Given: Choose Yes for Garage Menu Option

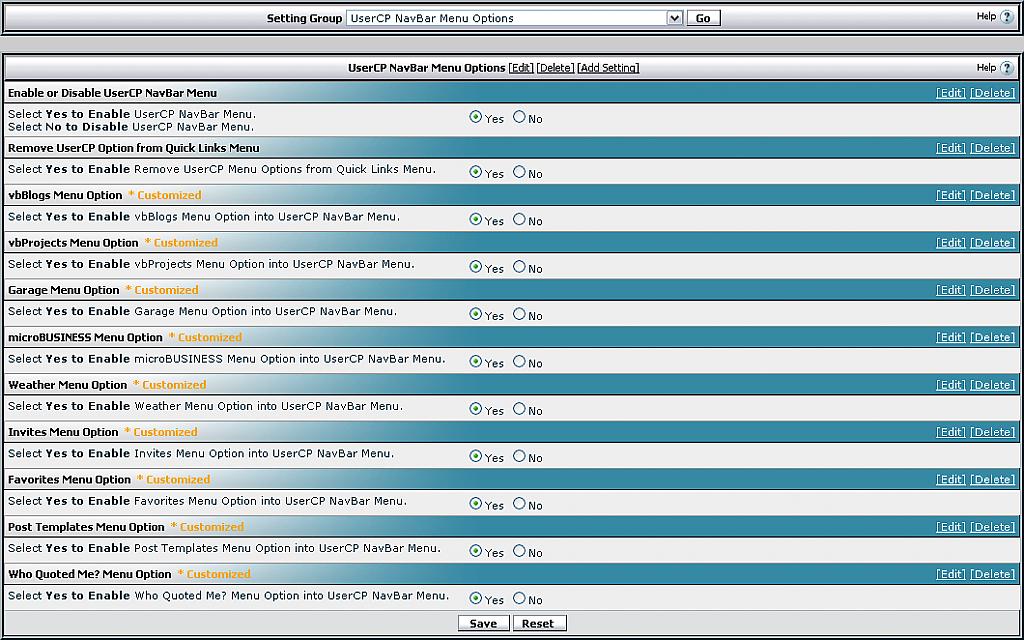Looking at the screenshot, I should 476,314.
